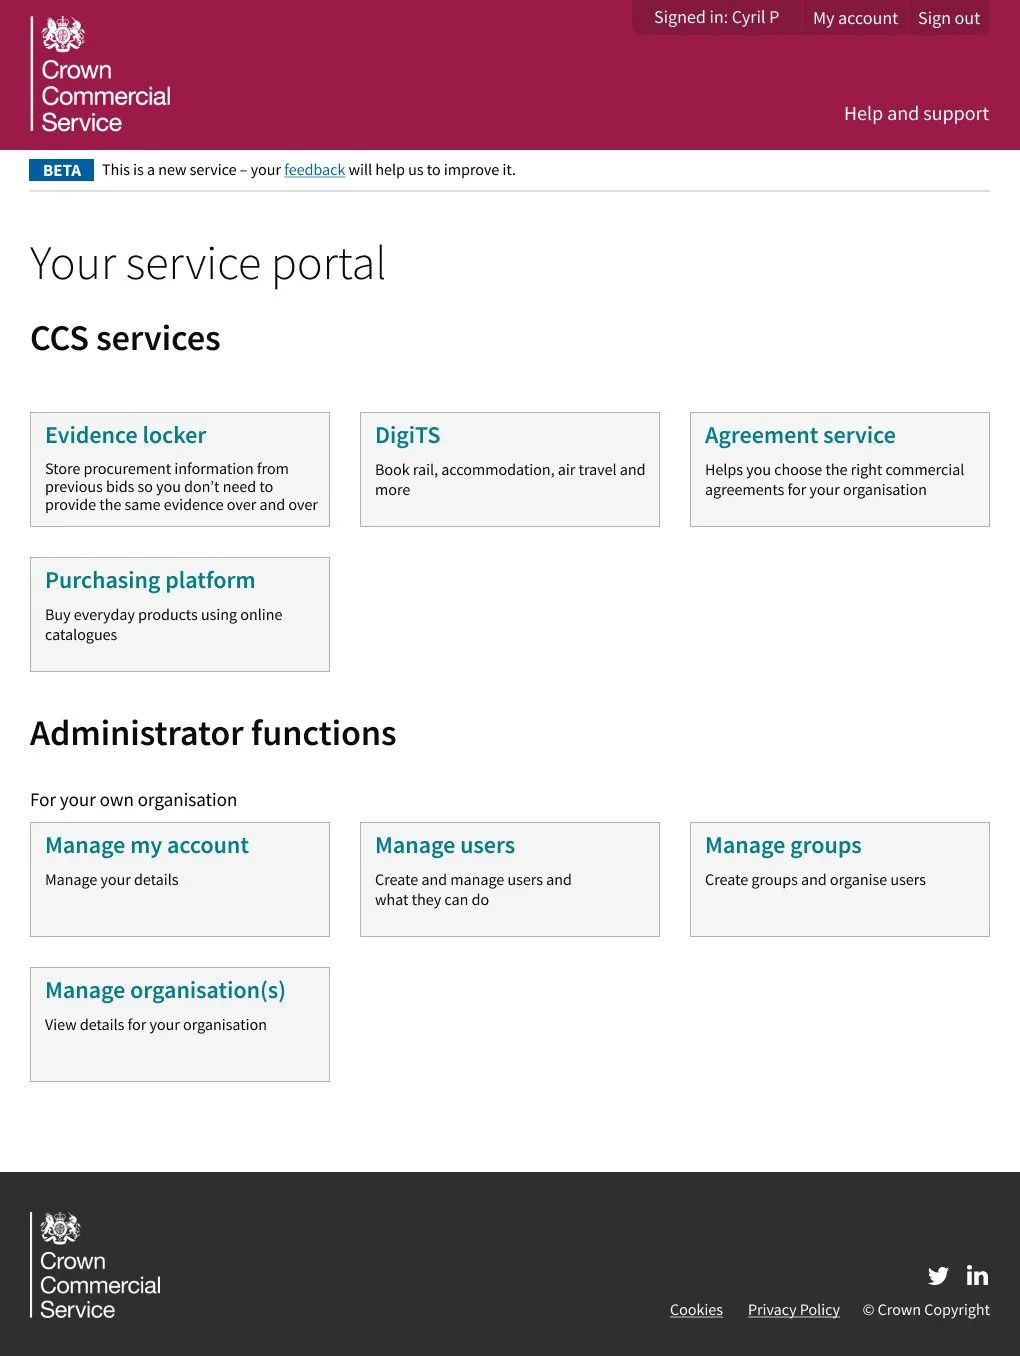Click the BETA tag in the banner
This screenshot has width=1020, height=1356.
click(61, 170)
